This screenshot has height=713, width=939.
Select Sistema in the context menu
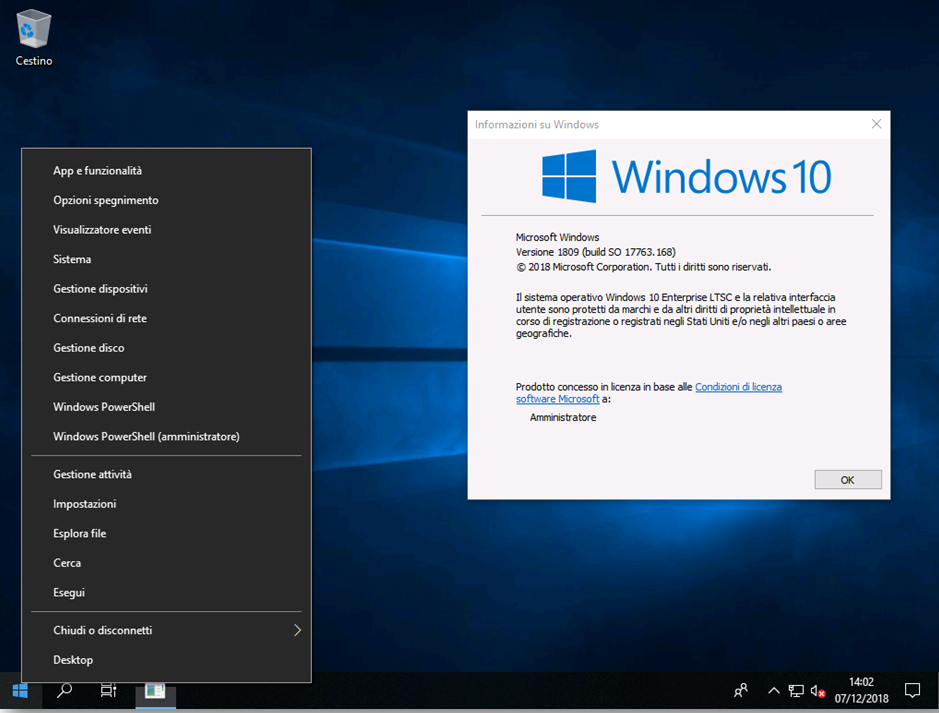pyautogui.click(x=166, y=259)
